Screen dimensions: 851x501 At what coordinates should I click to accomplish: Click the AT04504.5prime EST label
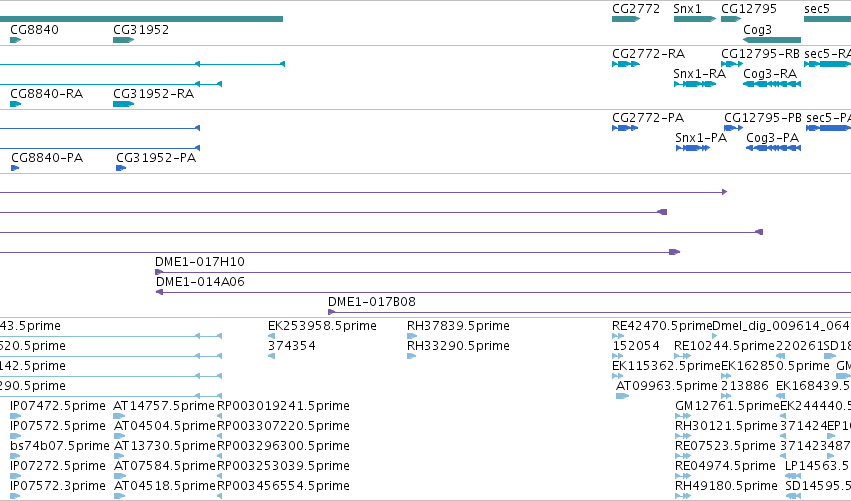164,426
